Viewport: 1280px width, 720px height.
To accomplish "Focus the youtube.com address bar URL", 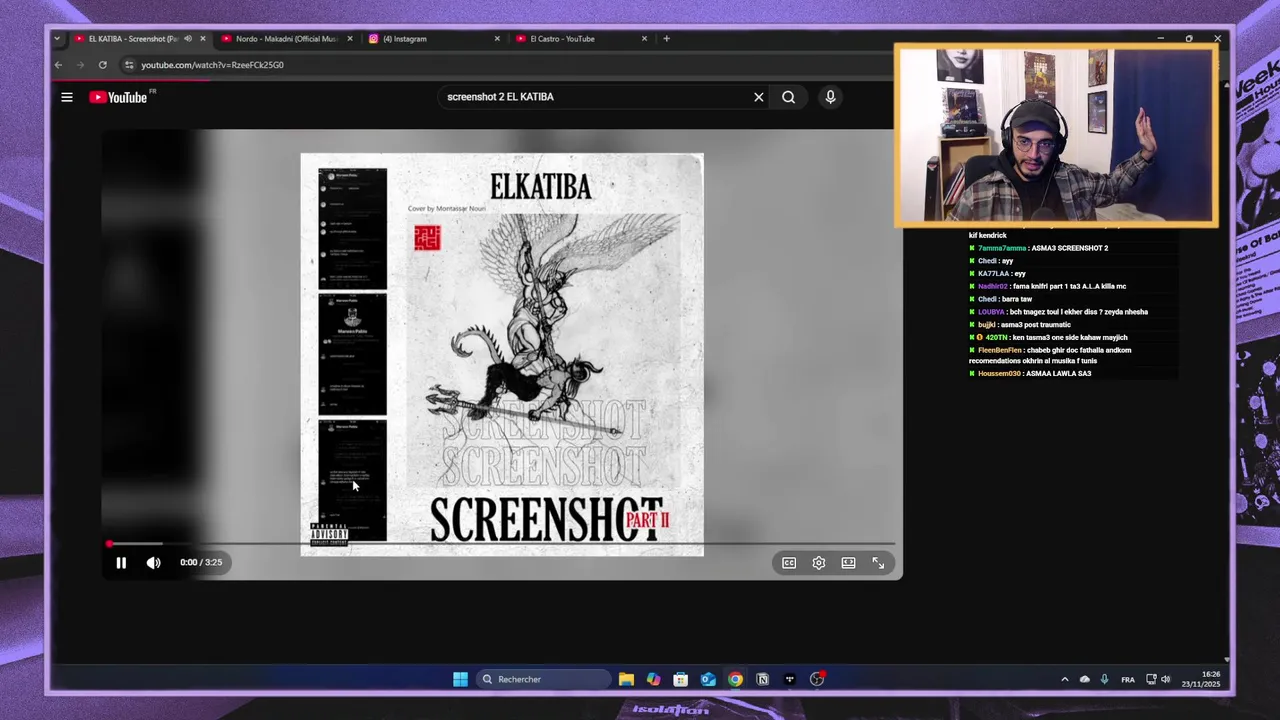I will click(212, 65).
